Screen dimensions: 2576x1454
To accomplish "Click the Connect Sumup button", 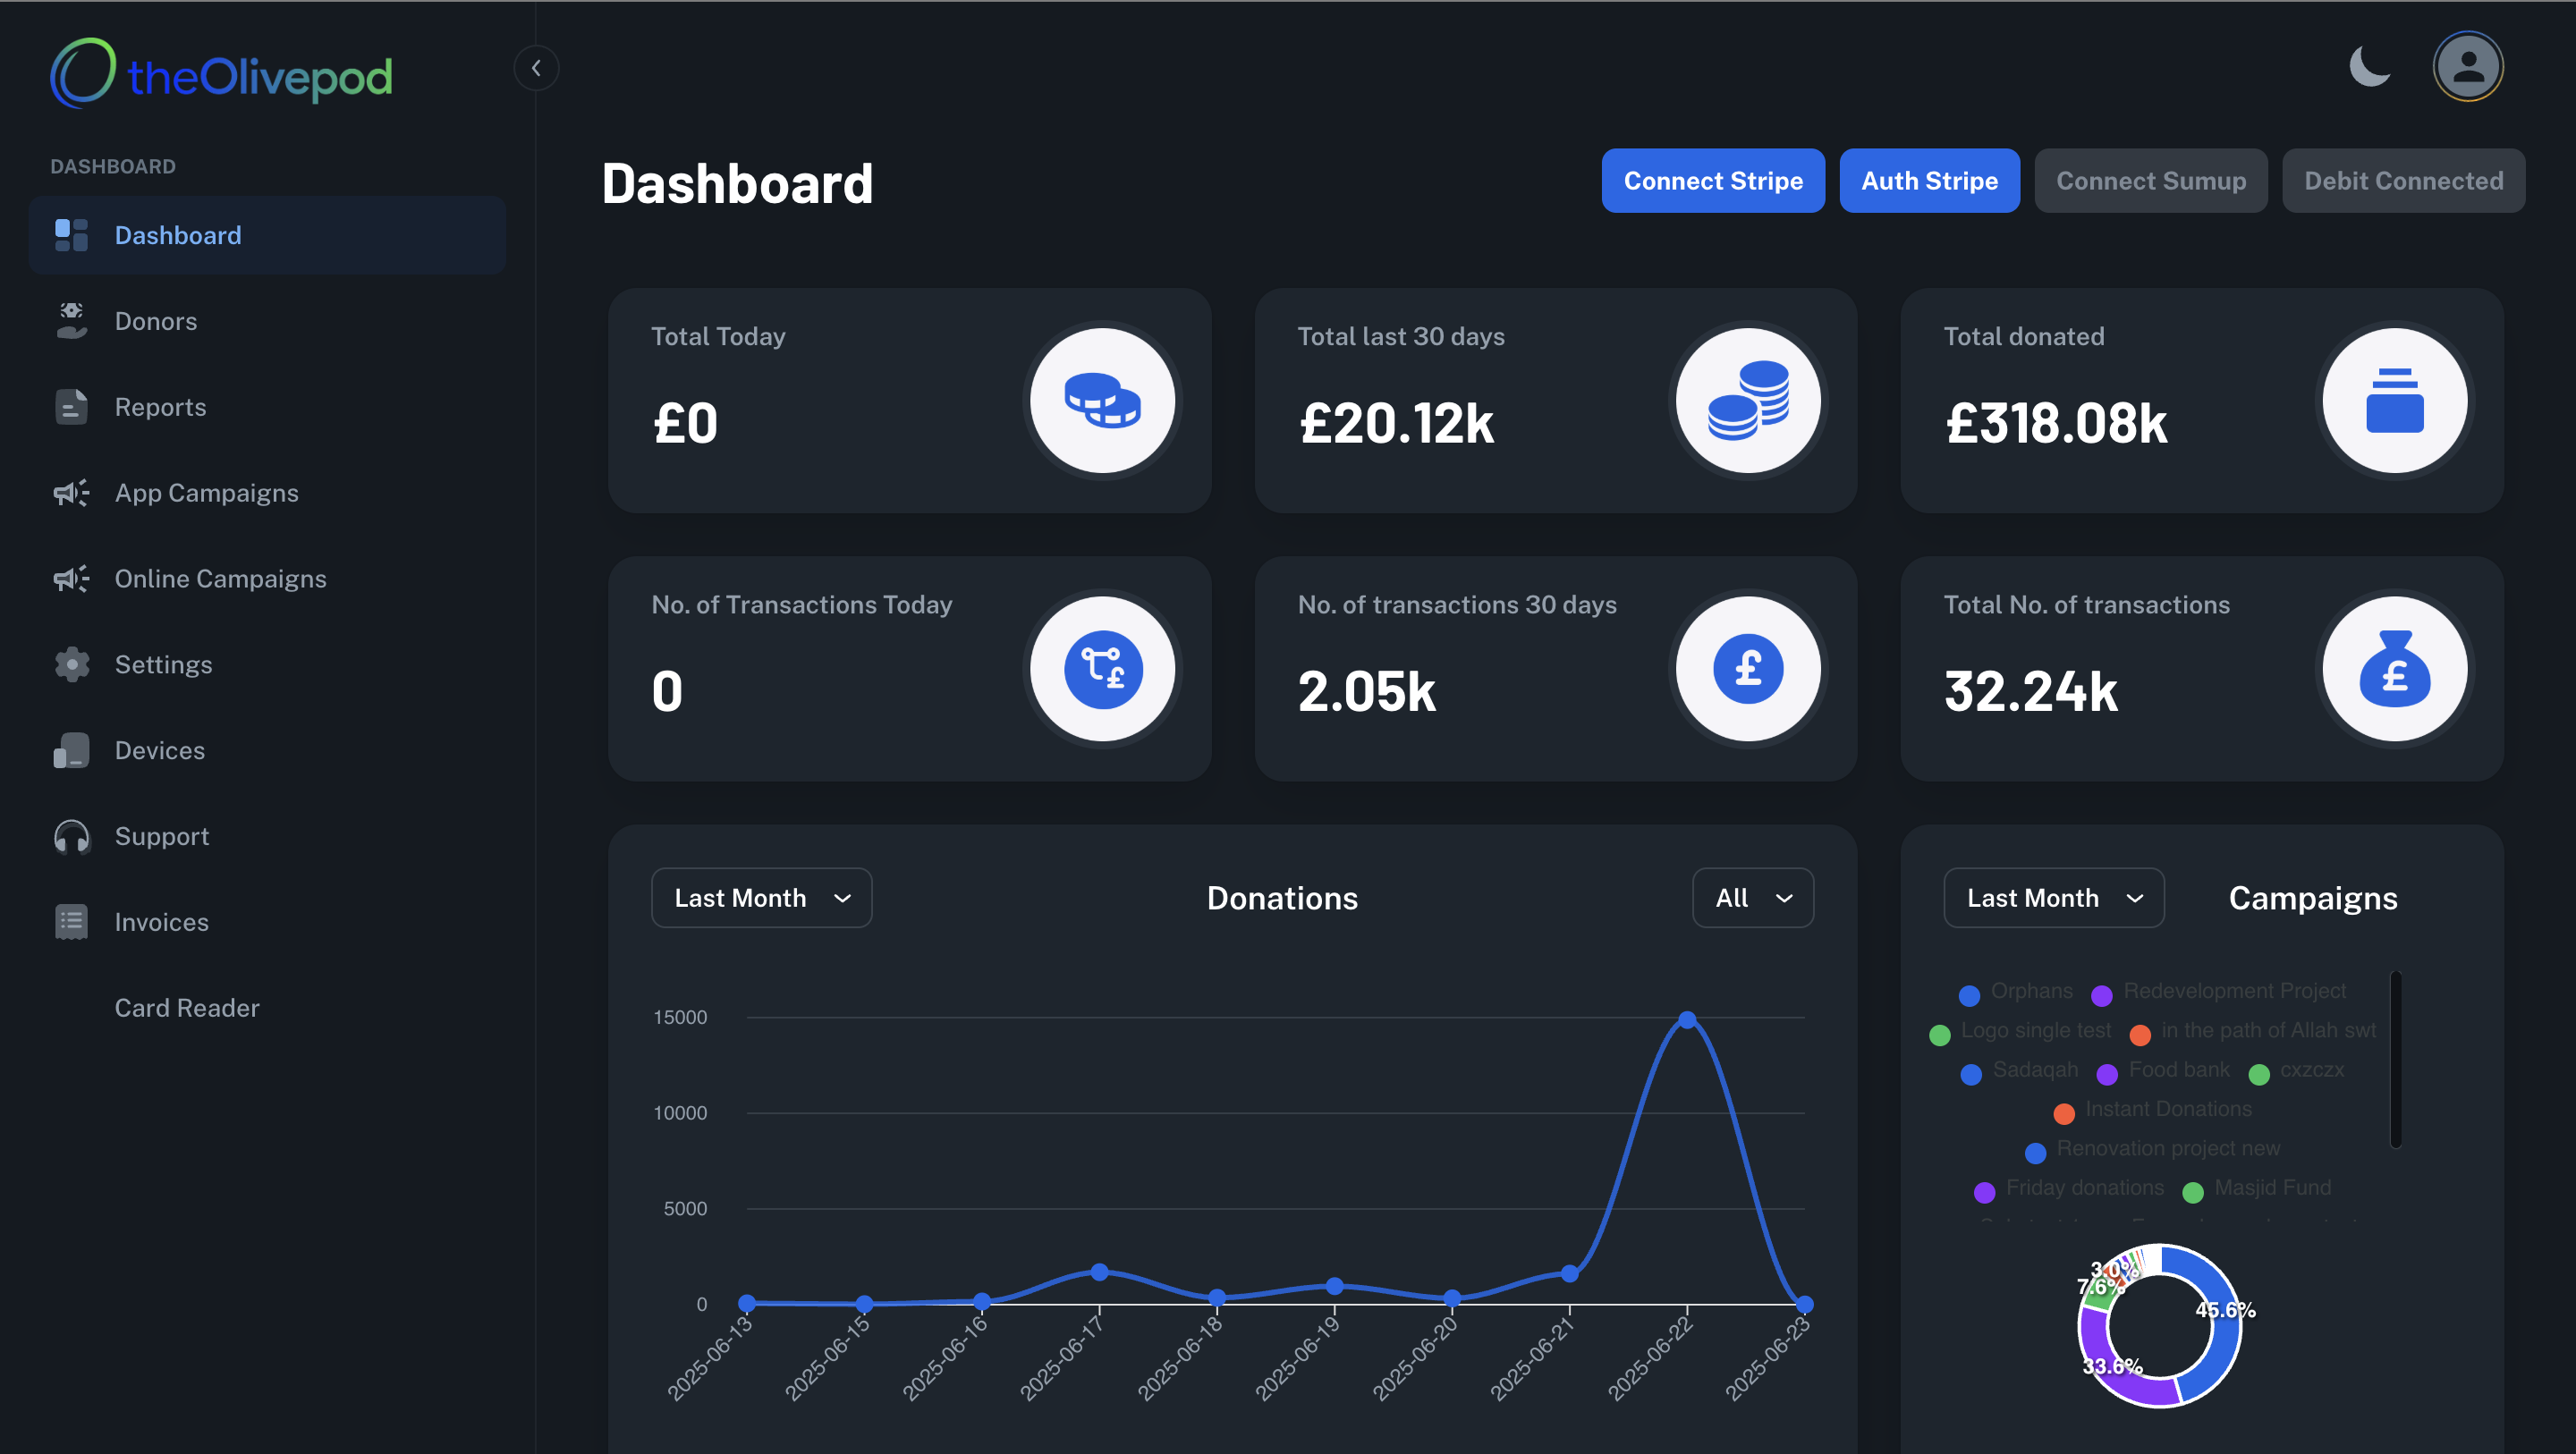I will (2151, 181).
